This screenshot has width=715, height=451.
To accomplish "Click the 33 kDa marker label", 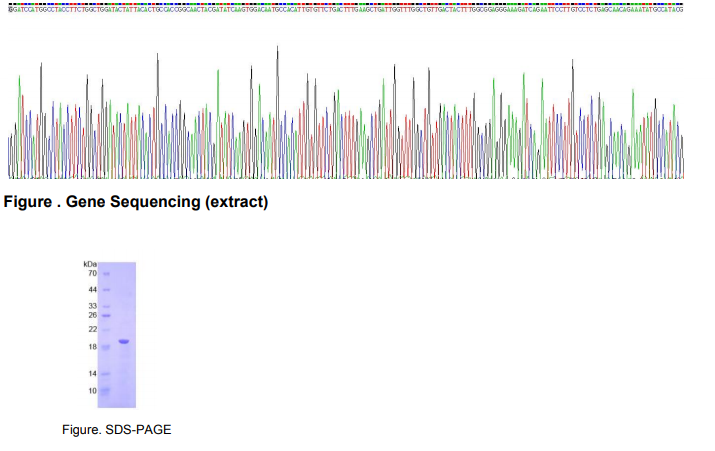I will pyautogui.click(x=93, y=306).
